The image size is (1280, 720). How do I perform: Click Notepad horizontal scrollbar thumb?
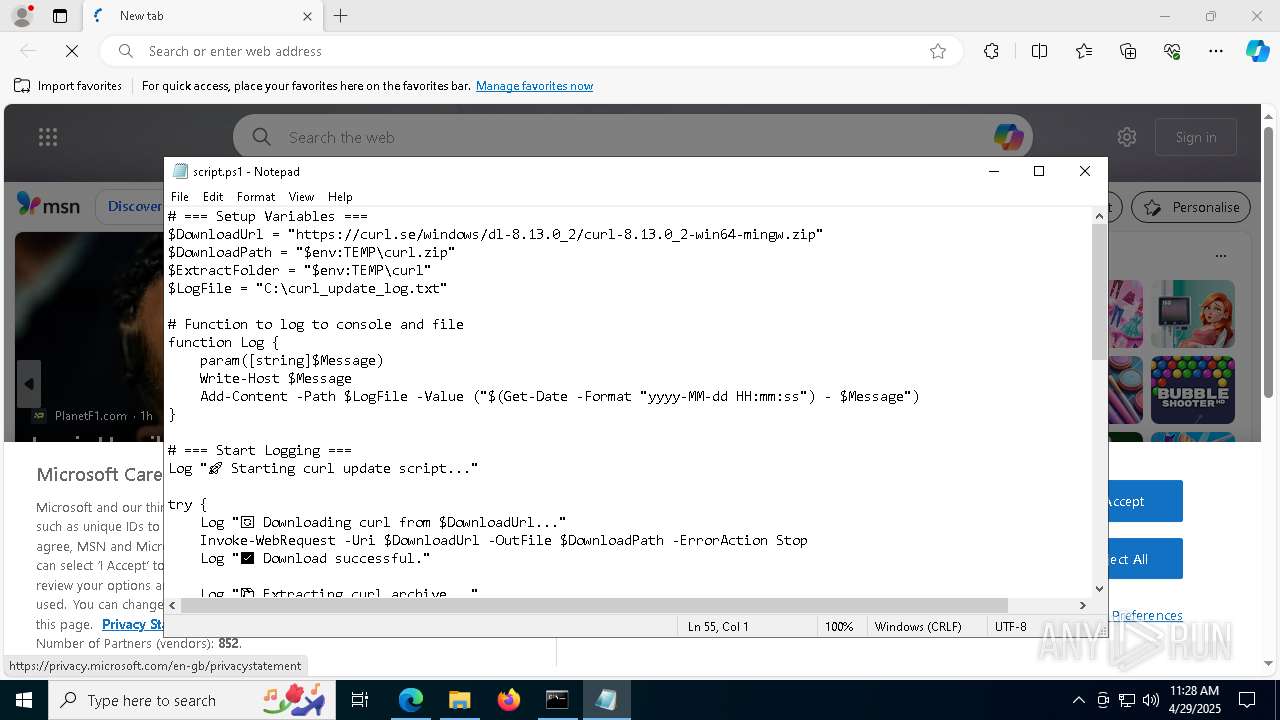coord(595,605)
